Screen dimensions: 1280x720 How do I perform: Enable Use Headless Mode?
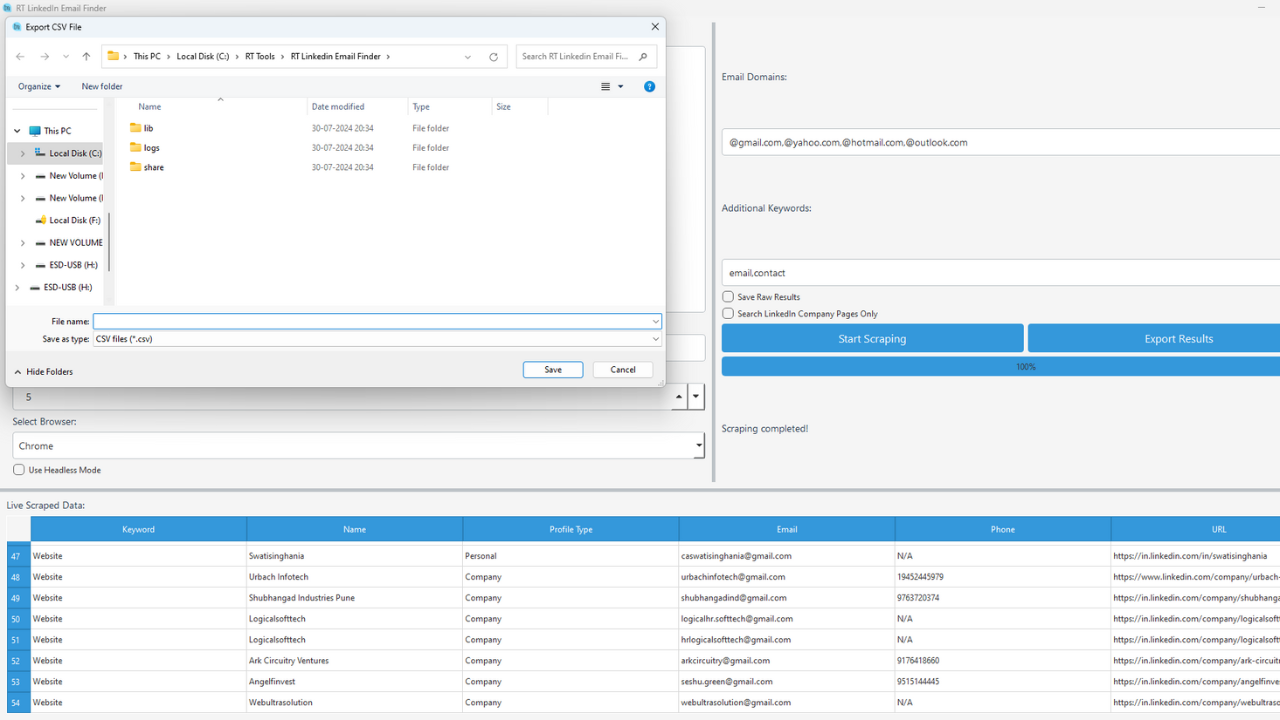pos(18,469)
